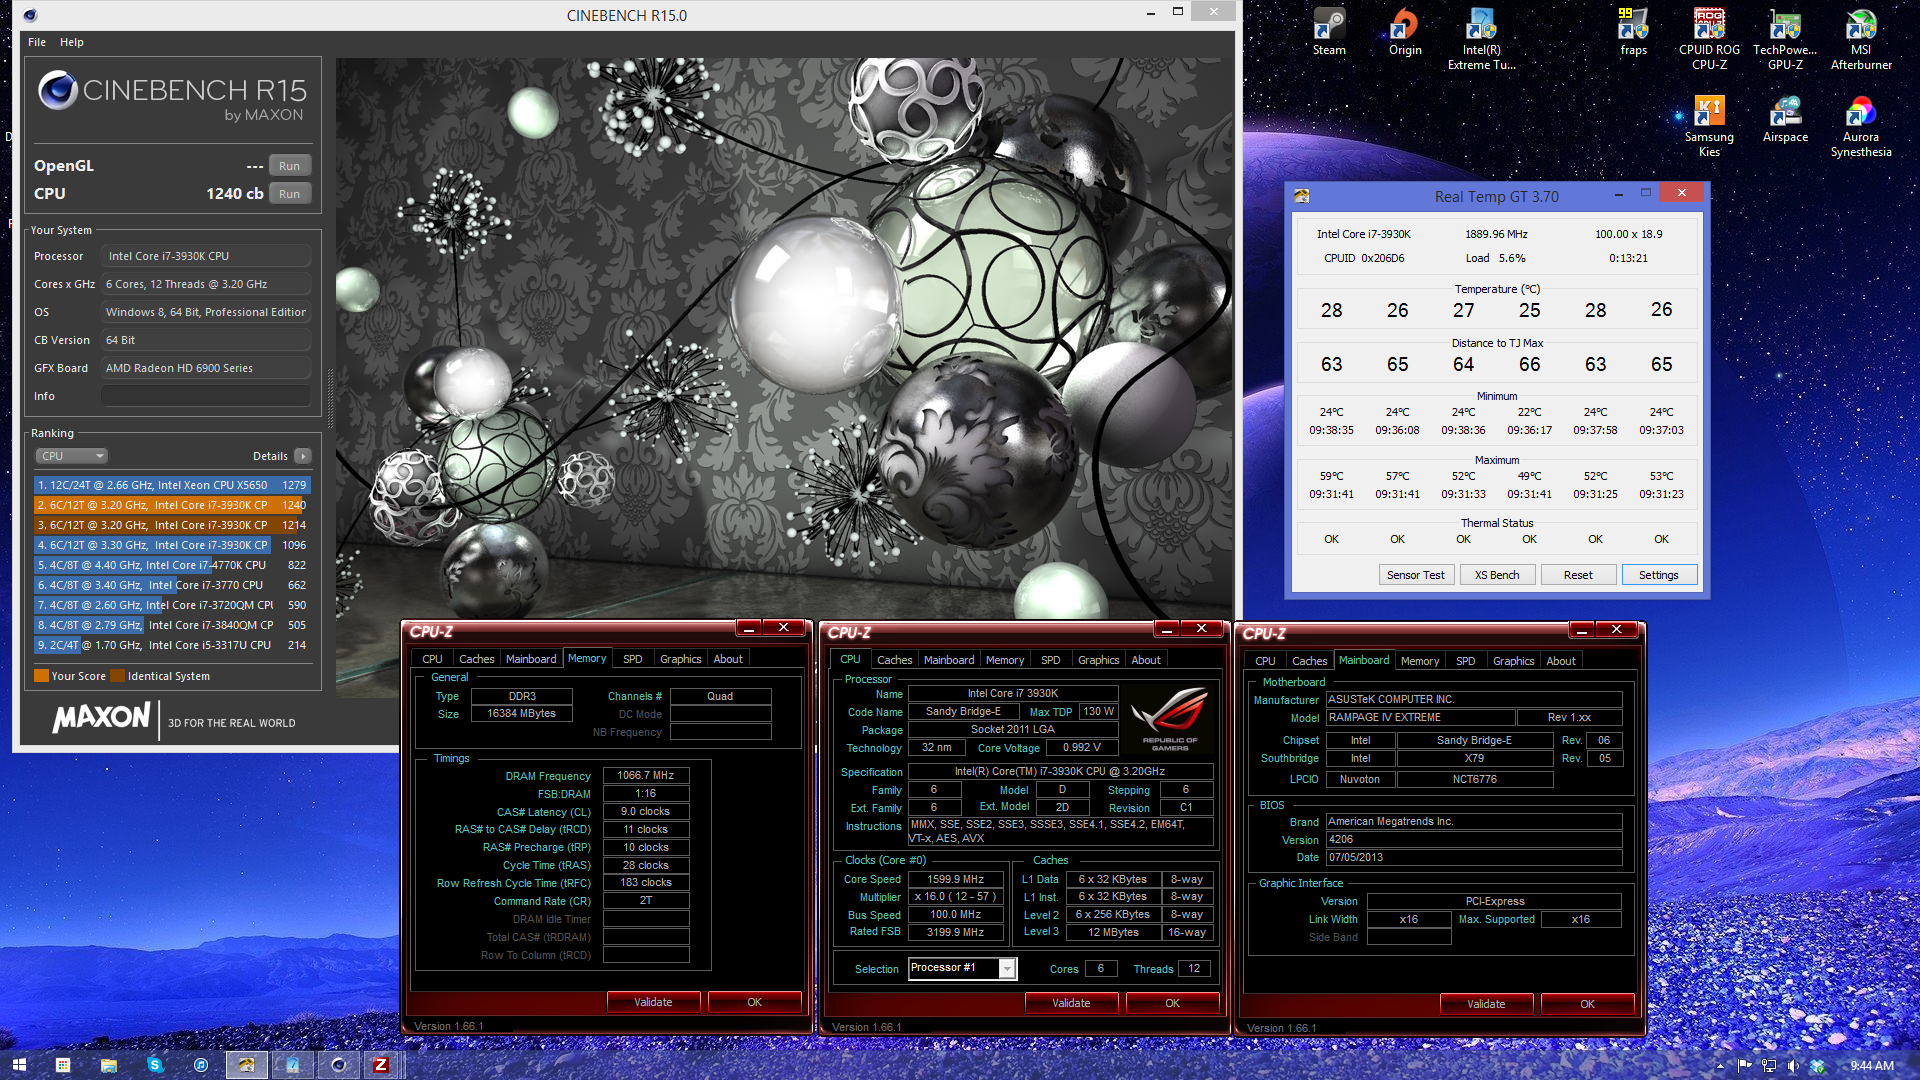Click BIOS version 4206 field
1920x1080 pixels.
[1474, 840]
